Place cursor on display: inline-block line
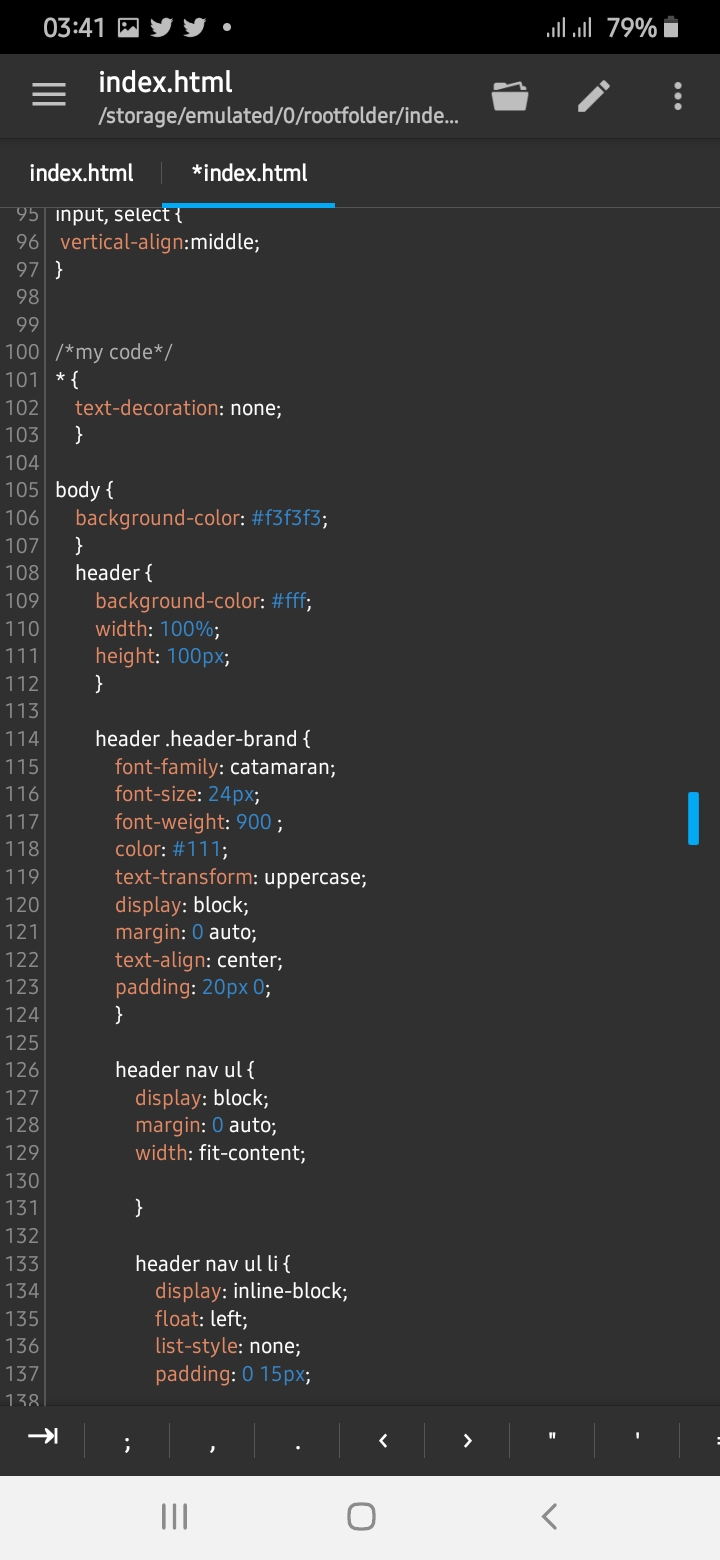The width and height of the screenshot is (720, 1560). [x=251, y=1291]
